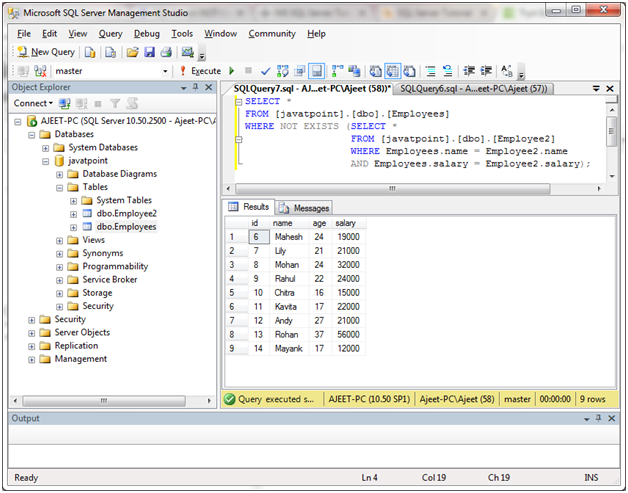Toggle auto-hide pin on Output panel
This screenshot has height=493, width=628.
tap(598, 418)
